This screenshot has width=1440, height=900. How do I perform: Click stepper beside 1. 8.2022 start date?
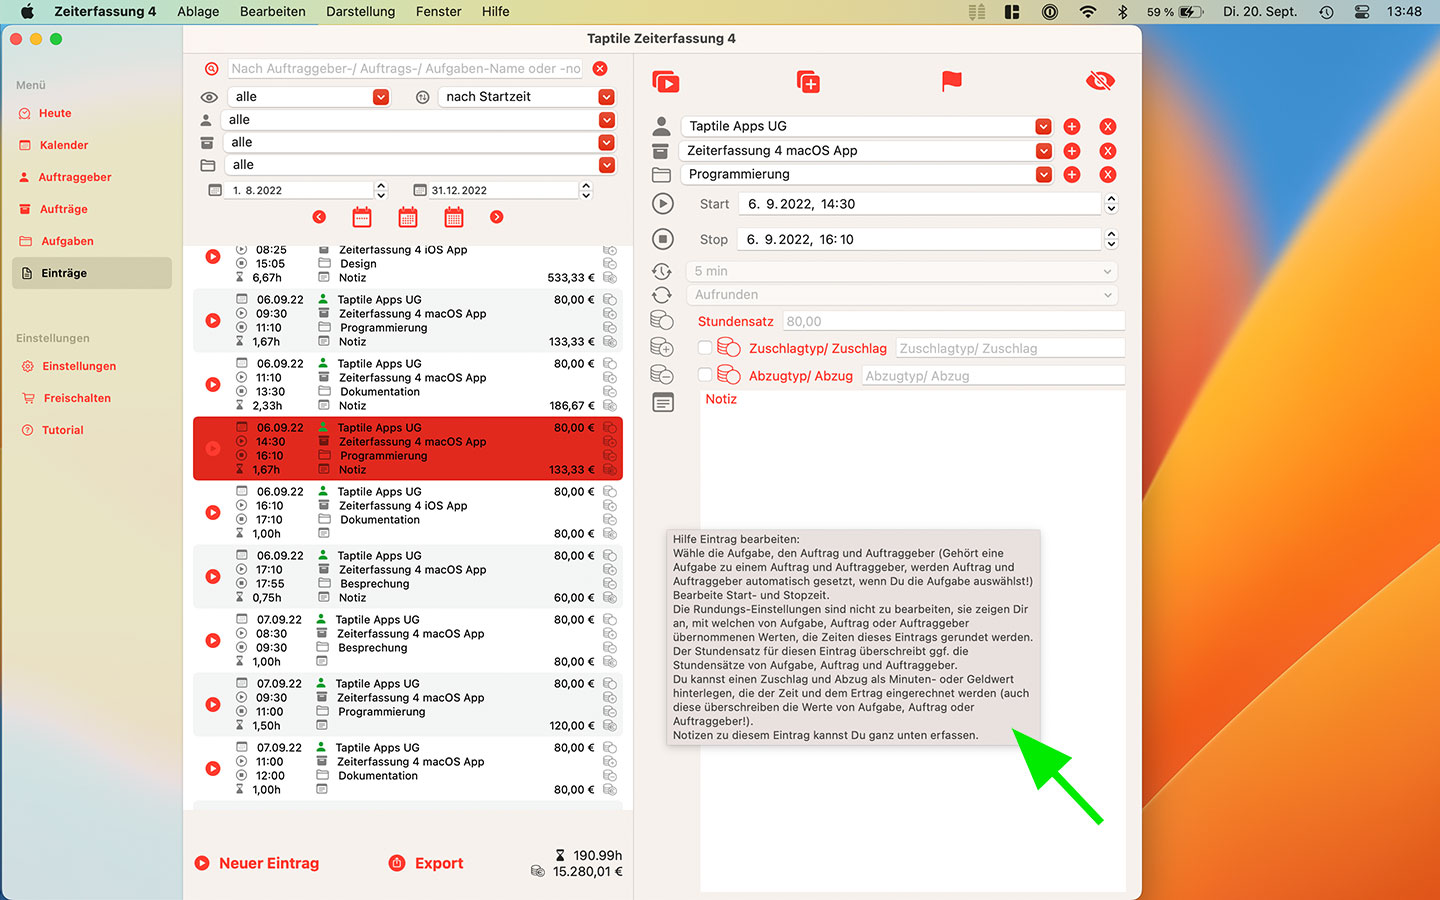381,190
